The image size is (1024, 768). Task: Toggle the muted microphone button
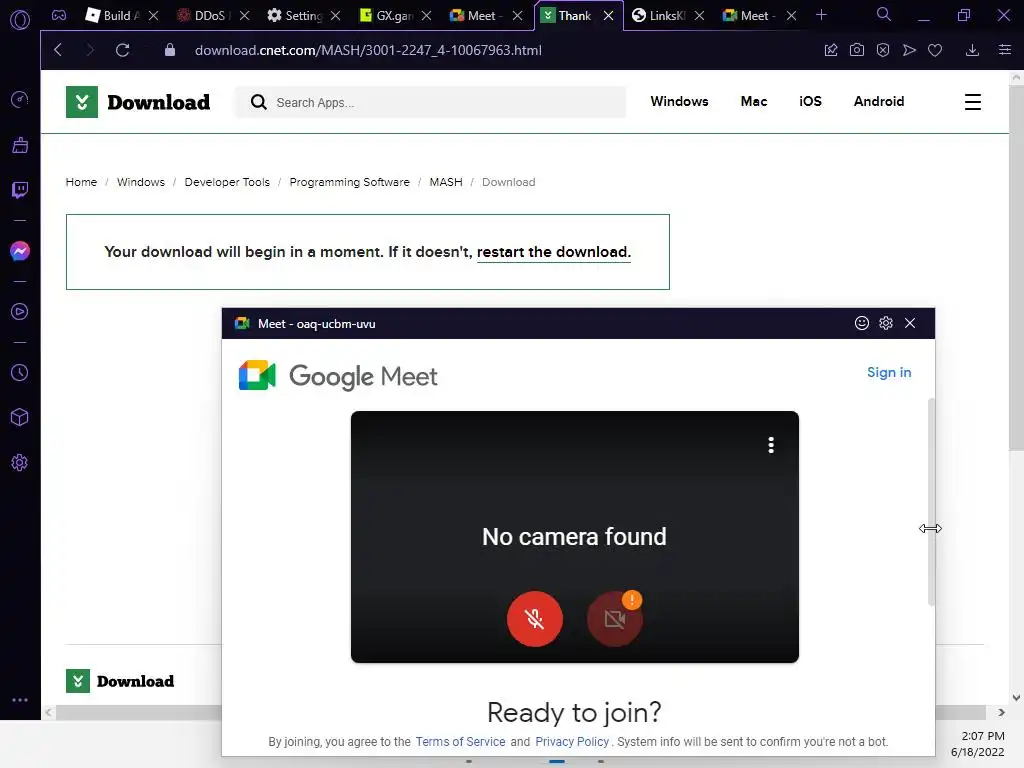(x=535, y=618)
